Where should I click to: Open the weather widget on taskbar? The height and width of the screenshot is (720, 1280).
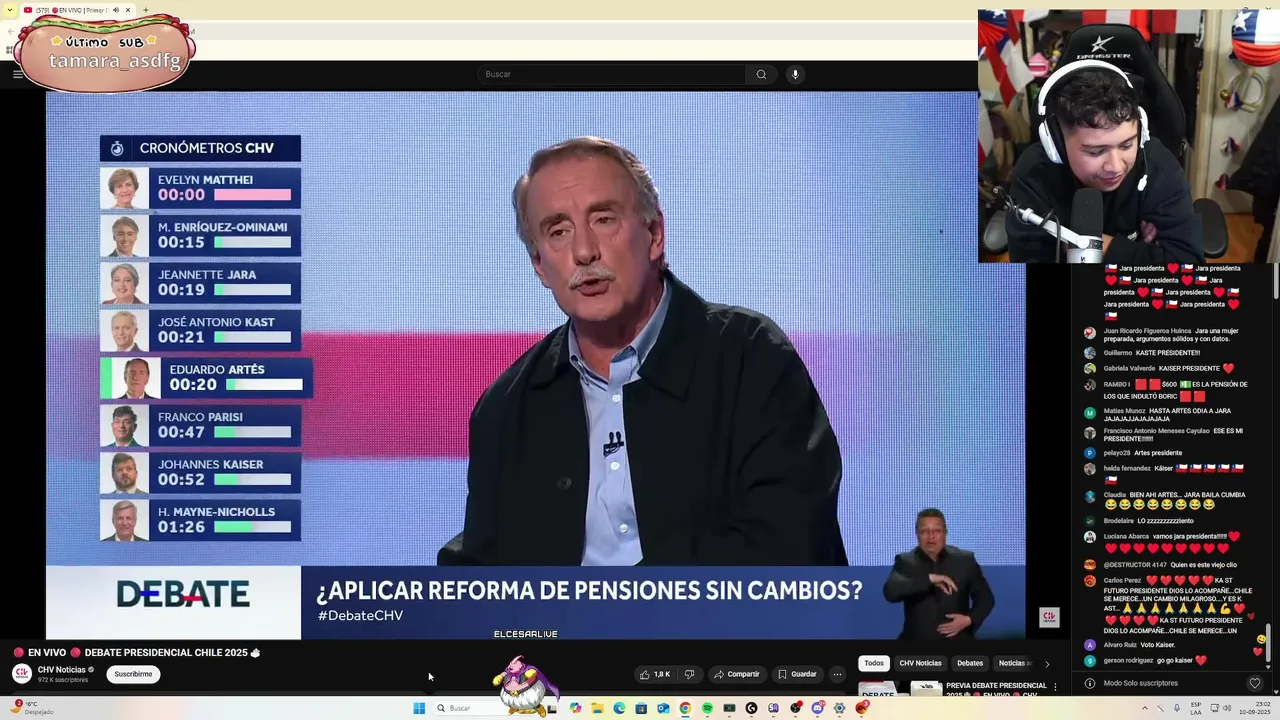point(33,708)
